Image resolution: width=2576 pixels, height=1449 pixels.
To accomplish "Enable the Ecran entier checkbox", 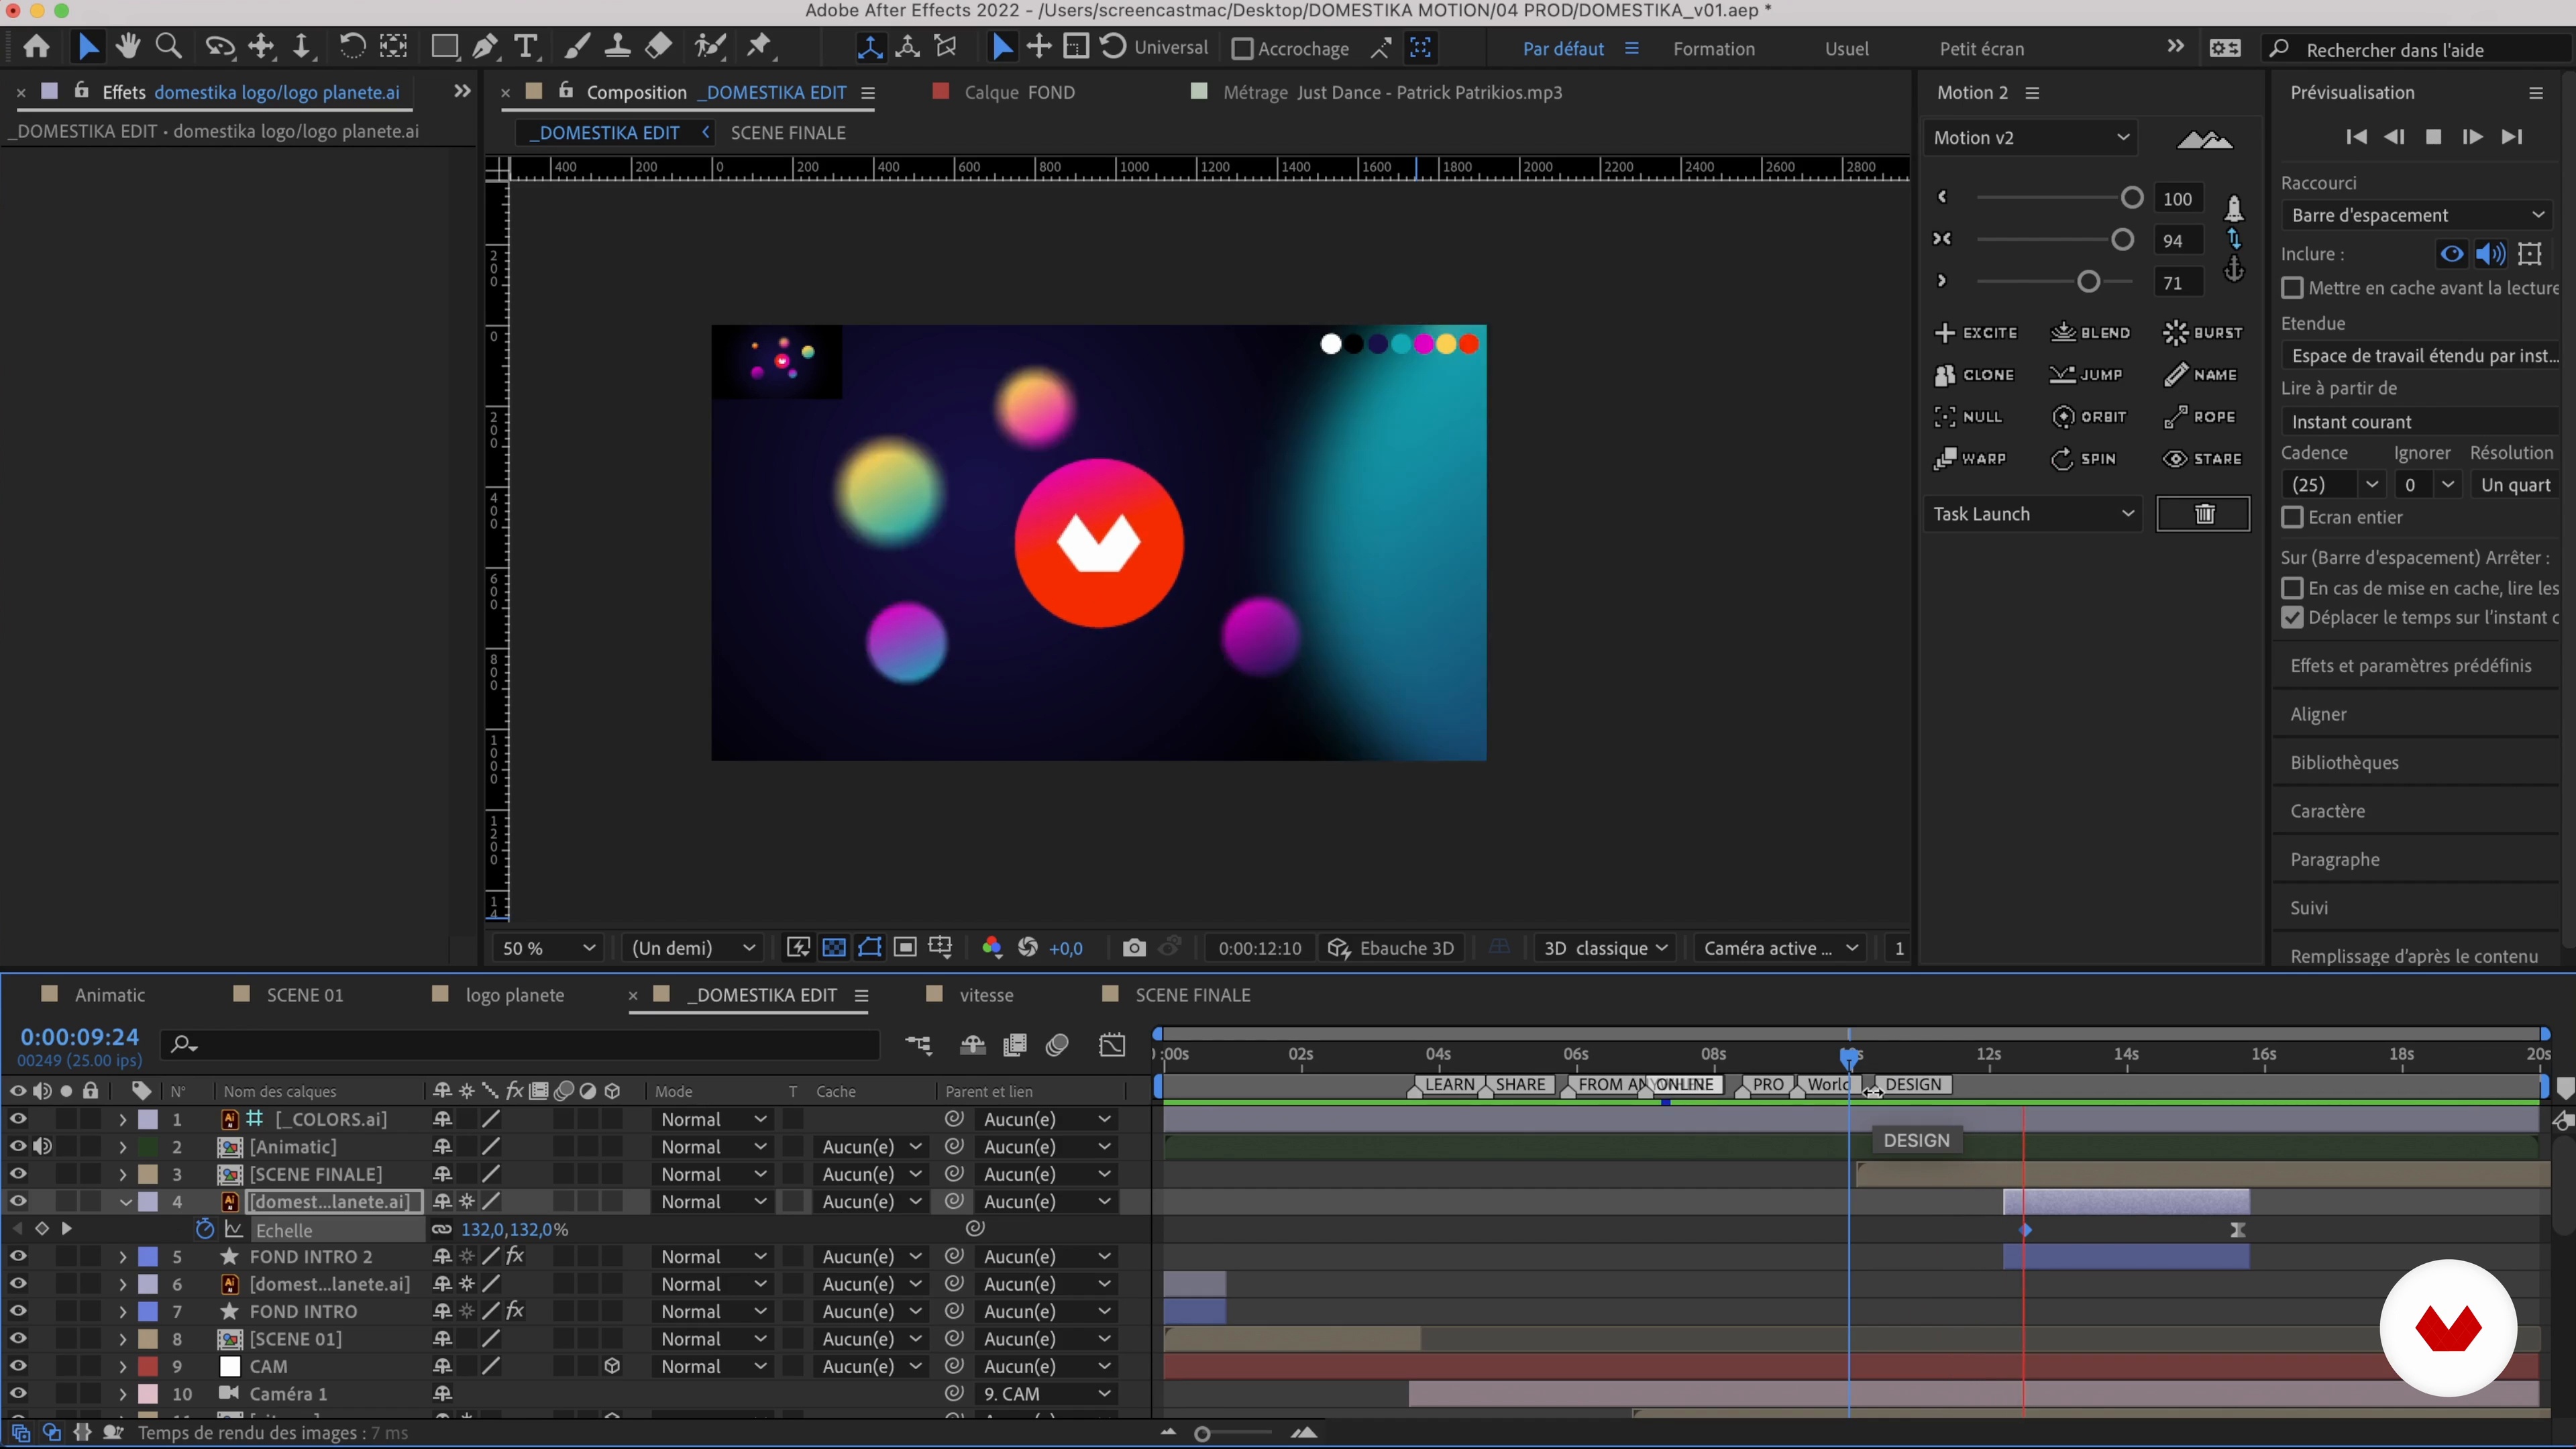I will pyautogui.click(x=2293, y=517).
